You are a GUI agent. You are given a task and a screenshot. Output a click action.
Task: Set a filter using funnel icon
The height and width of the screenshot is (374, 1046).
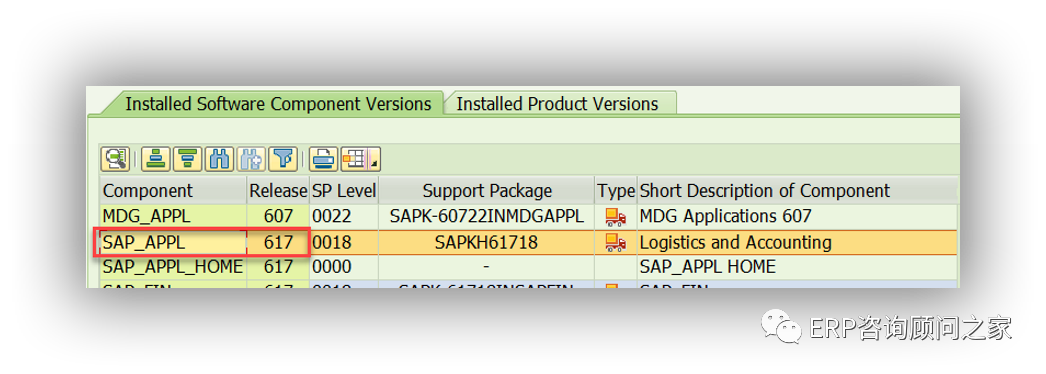pyautogui.click(x=284, y=159)
